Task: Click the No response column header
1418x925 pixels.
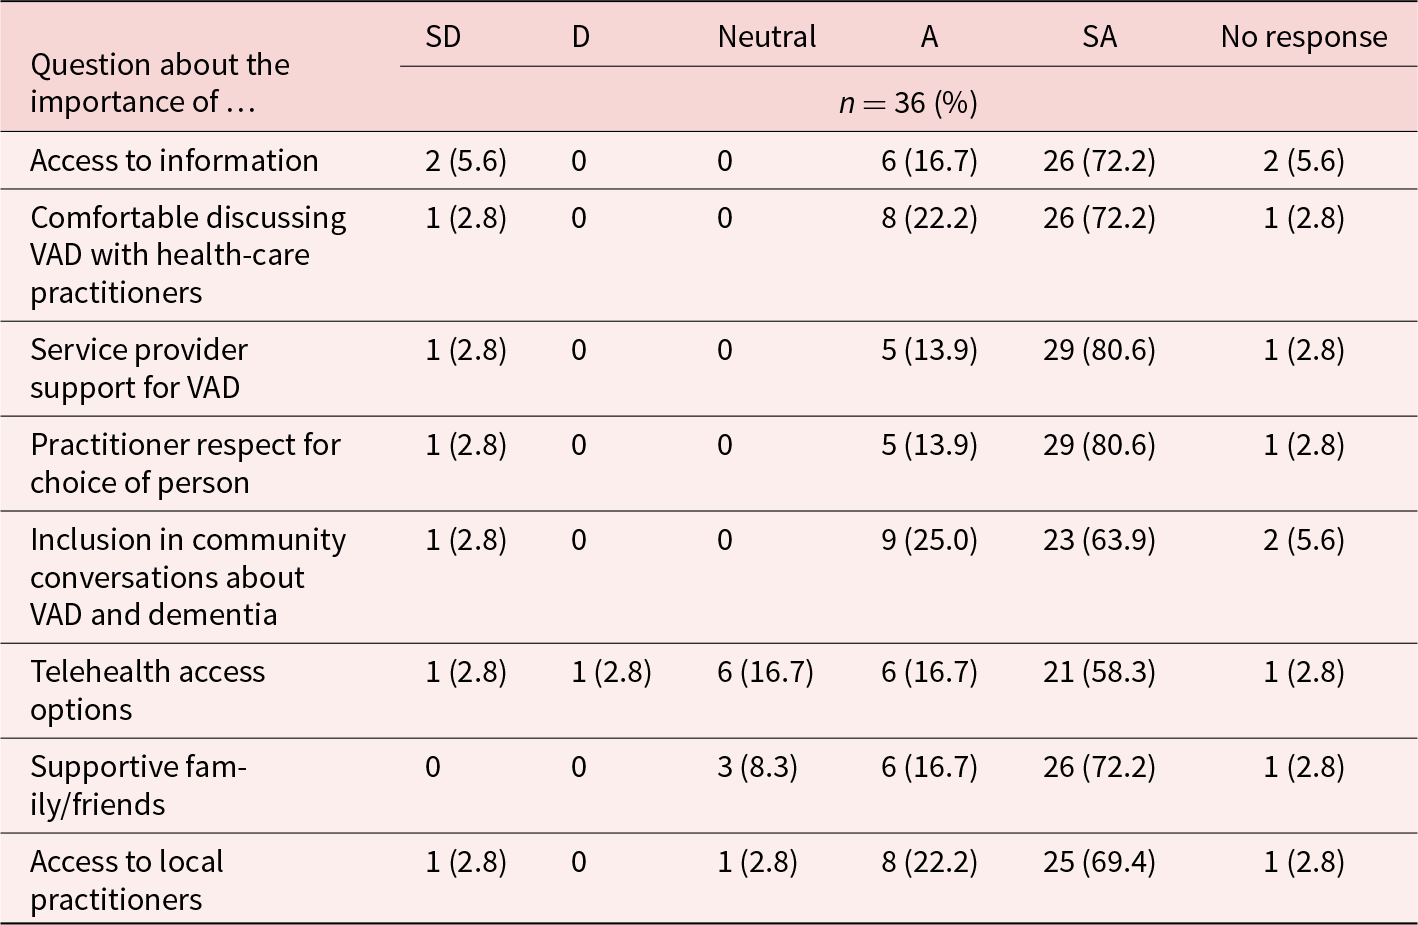Action: click(x=1303, y=37)
